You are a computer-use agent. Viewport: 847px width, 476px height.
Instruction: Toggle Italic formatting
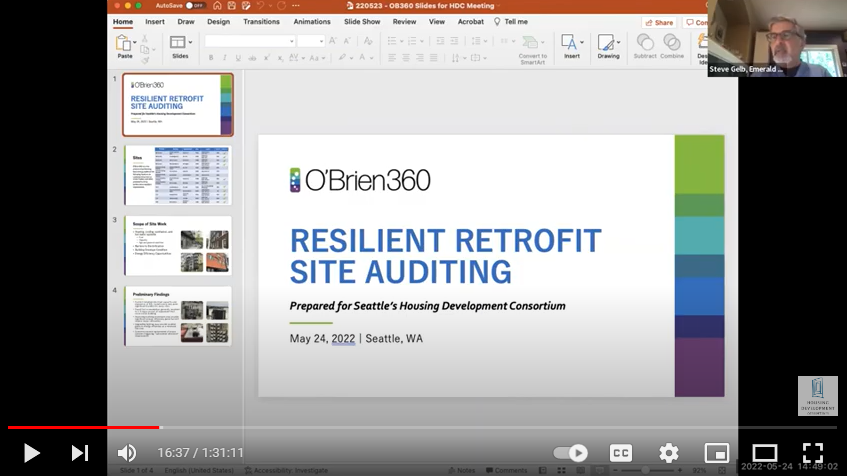tap(224, 58)
